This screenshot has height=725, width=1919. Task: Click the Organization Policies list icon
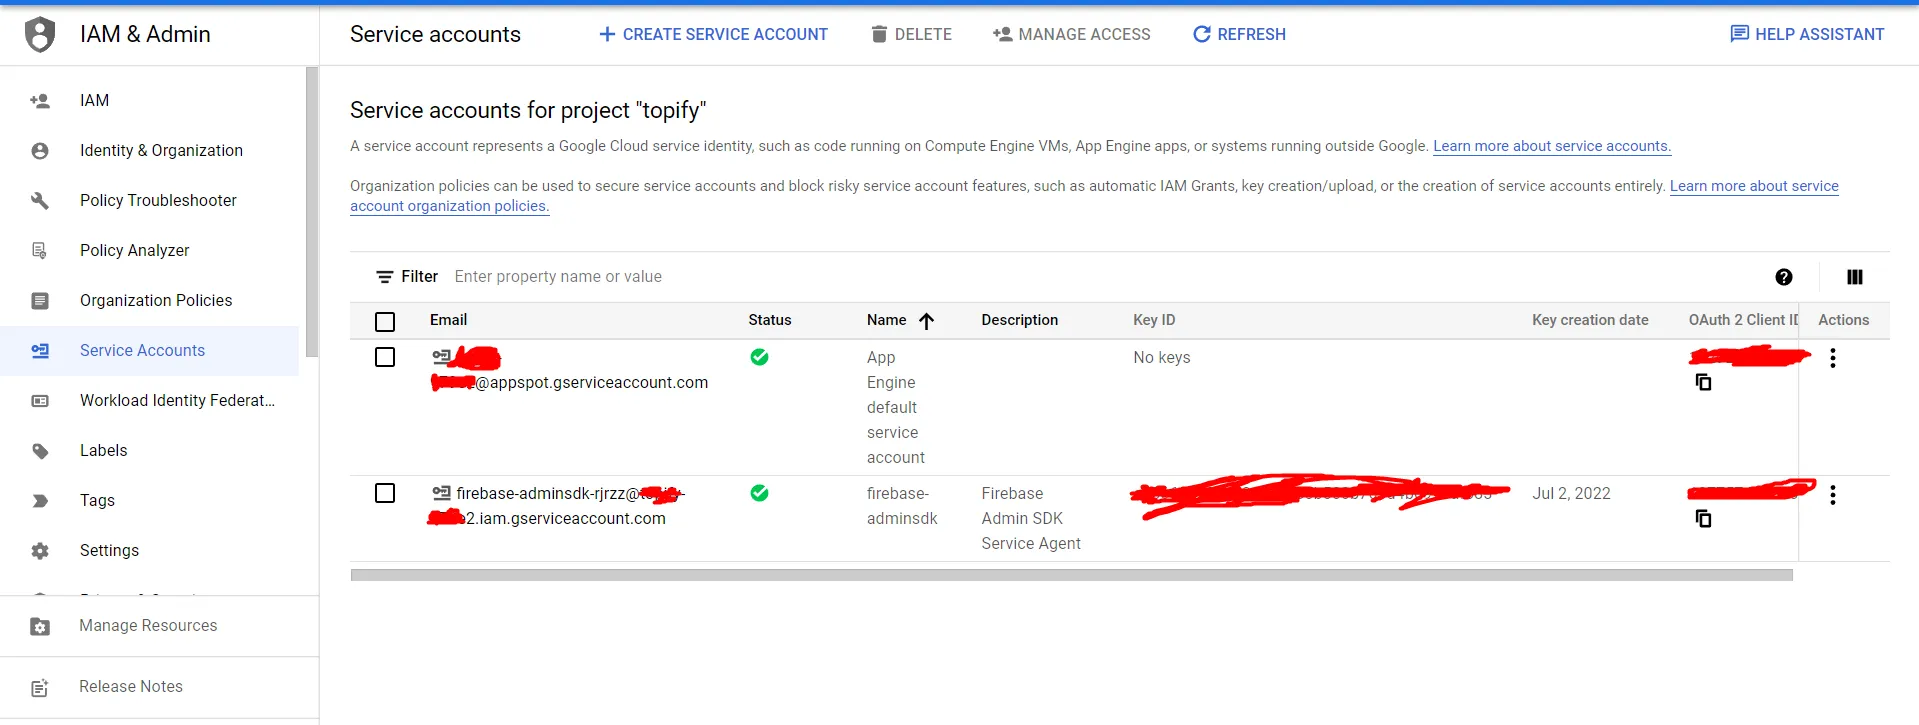(x=40, y=300)
